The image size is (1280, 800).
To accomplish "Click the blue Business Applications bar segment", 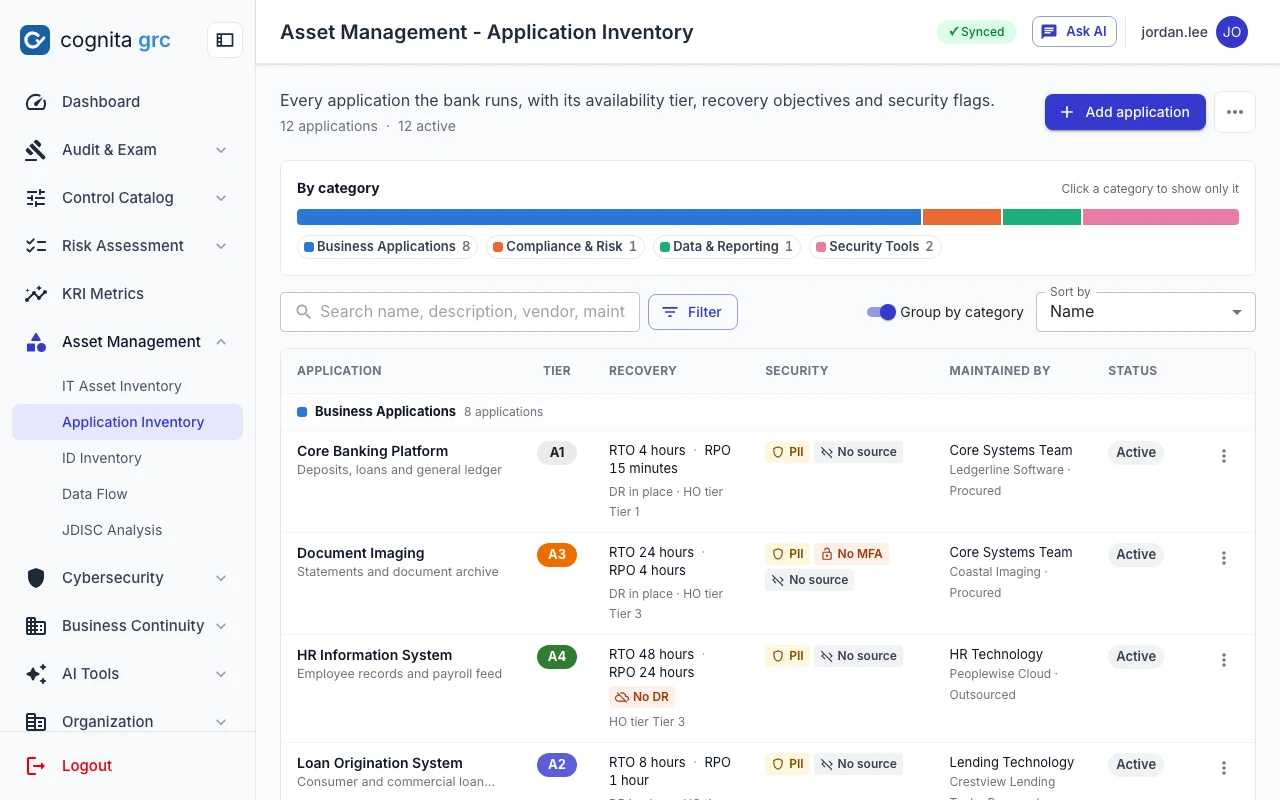I will (609, 217).
